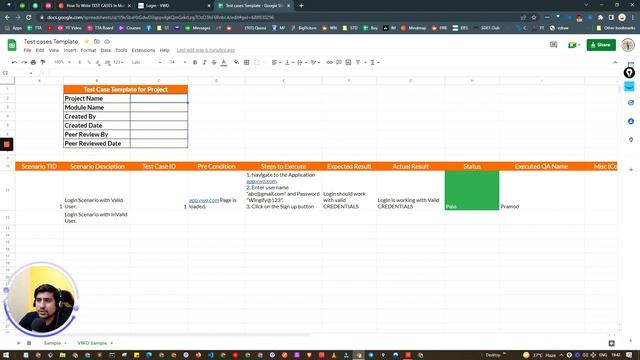
Task: Expand the horizontal align dropdown
Action: (x=276, y=62)
